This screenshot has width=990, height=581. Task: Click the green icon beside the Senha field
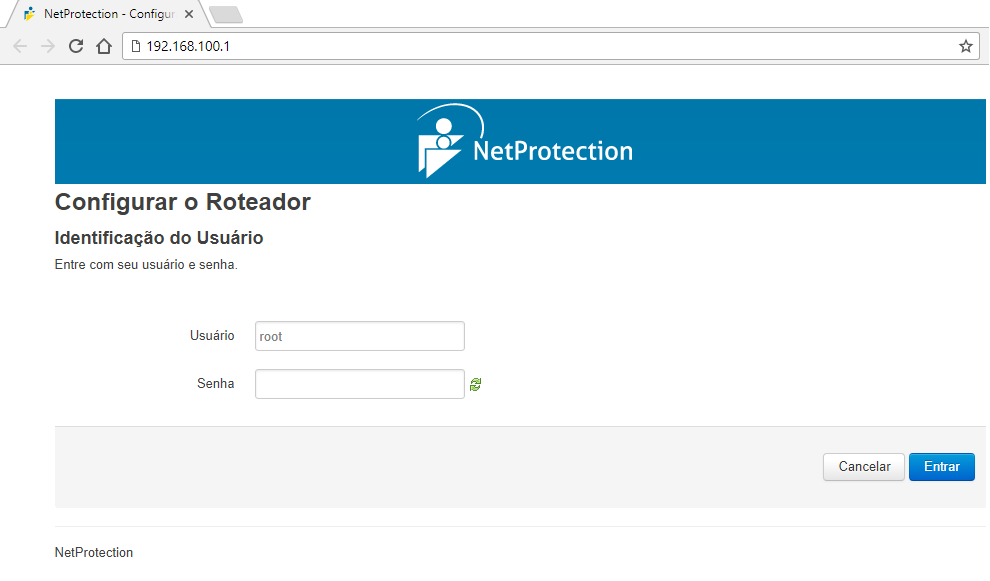tap(475, 384)
